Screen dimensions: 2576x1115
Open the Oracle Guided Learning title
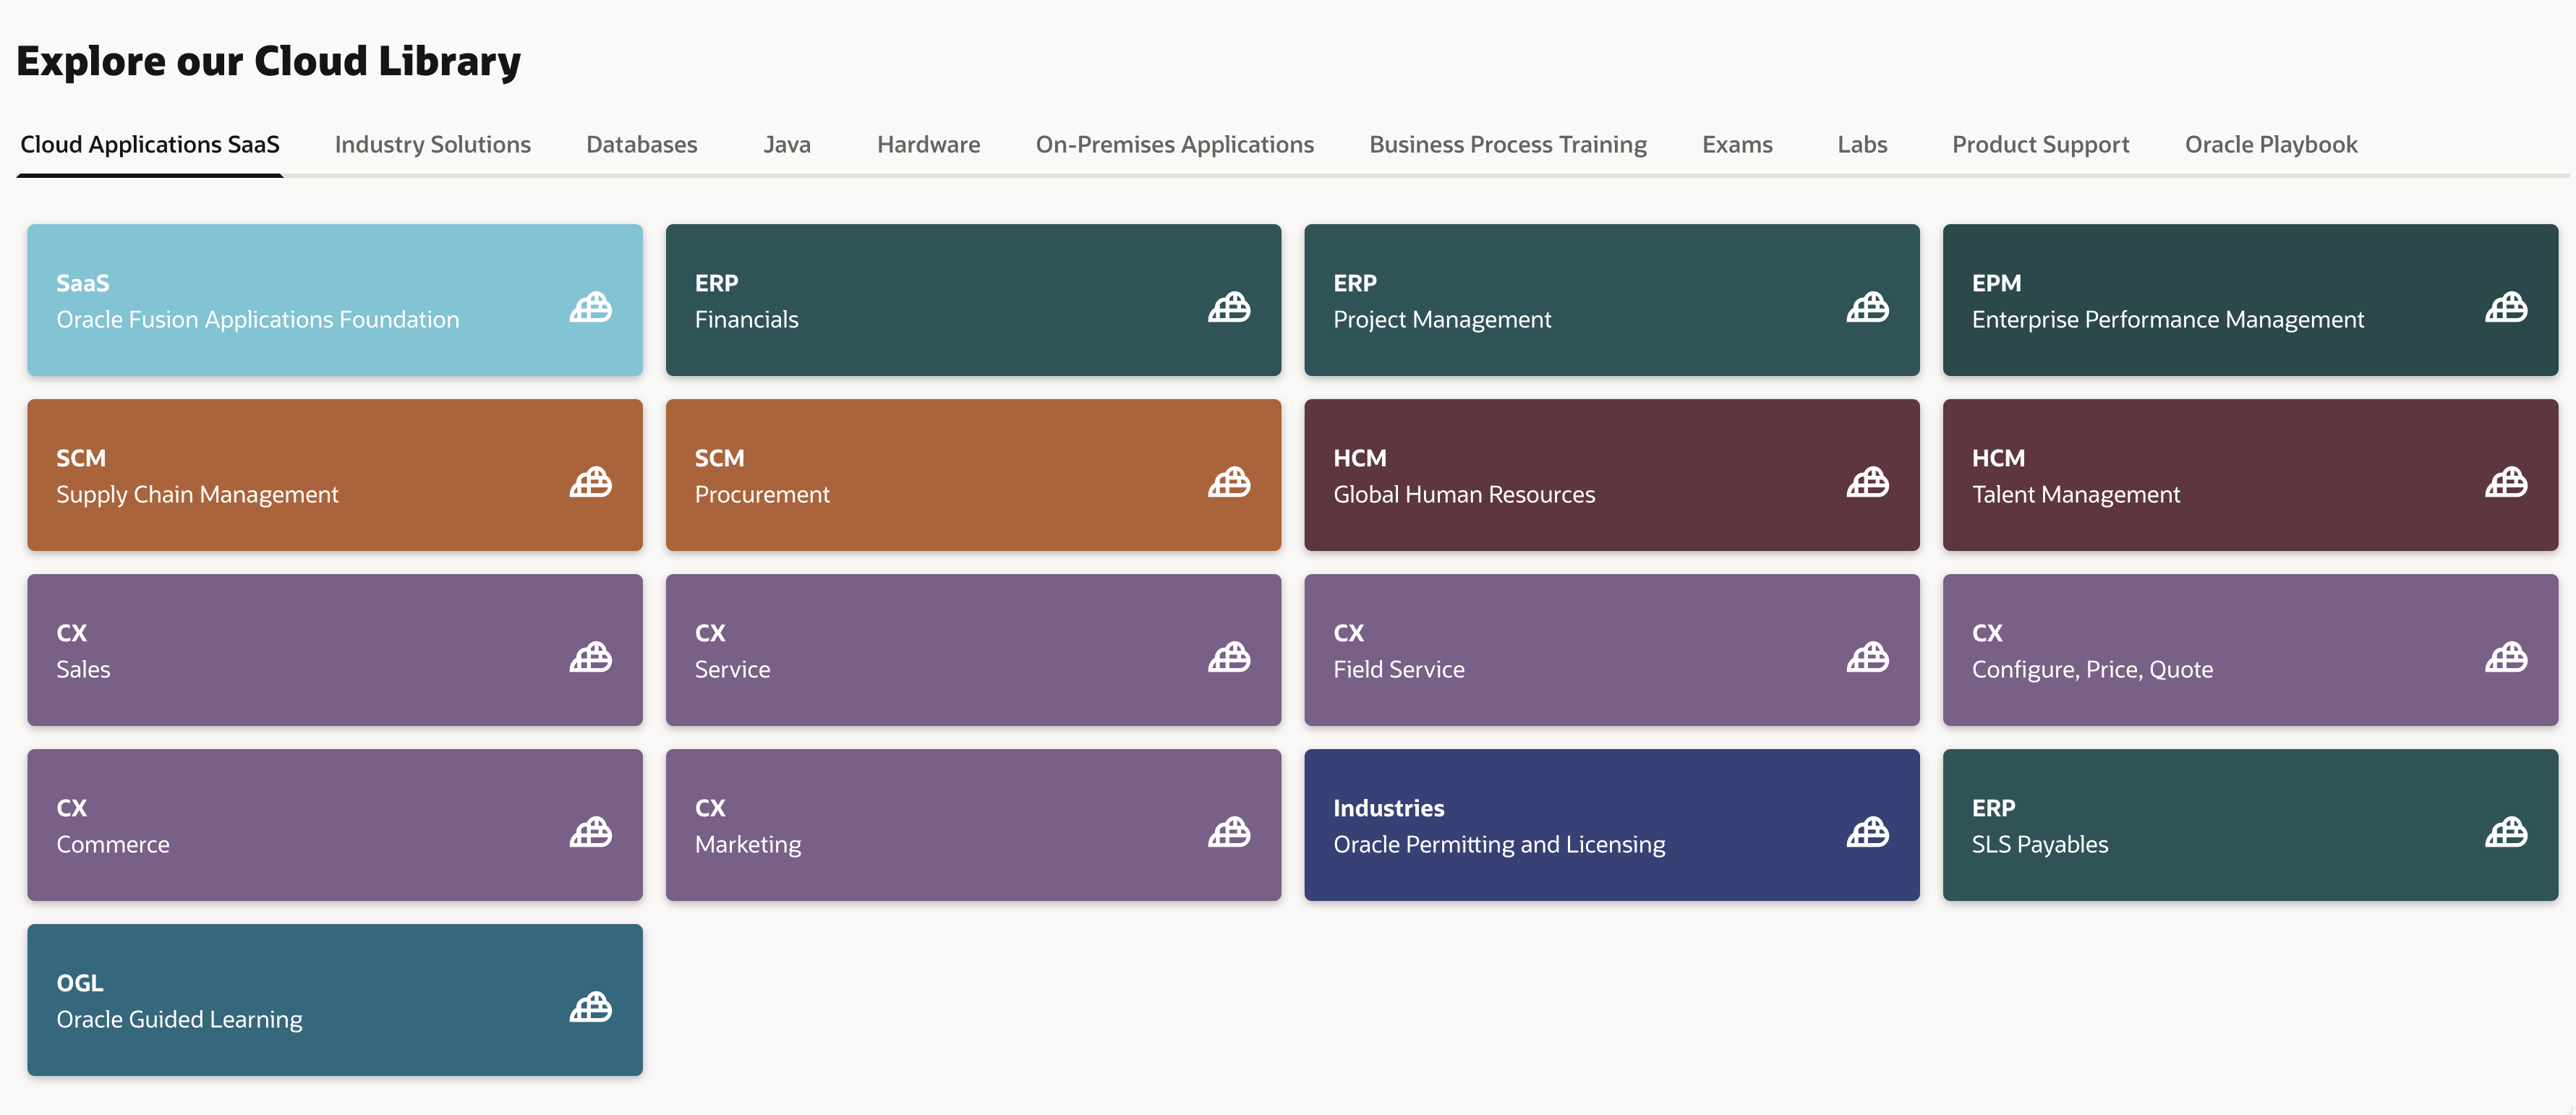179,1020
